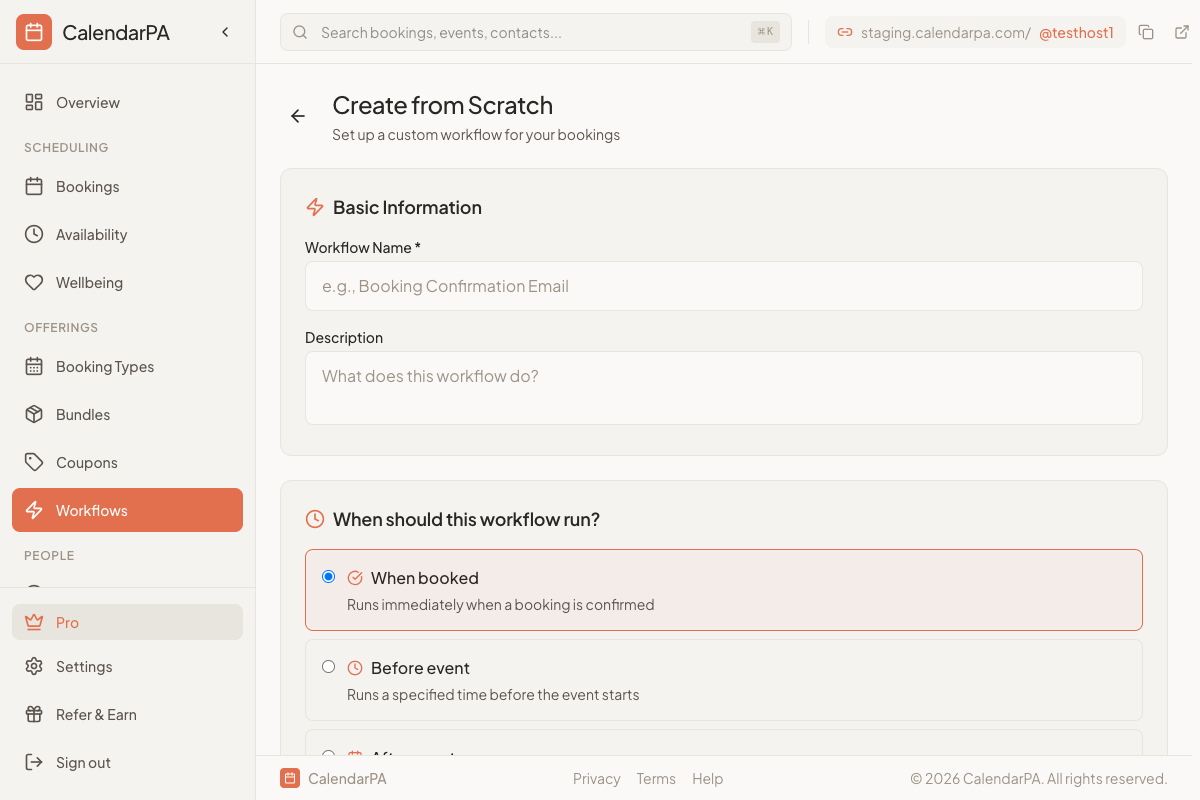Click the Coupons tag icon

coord(34,462)
